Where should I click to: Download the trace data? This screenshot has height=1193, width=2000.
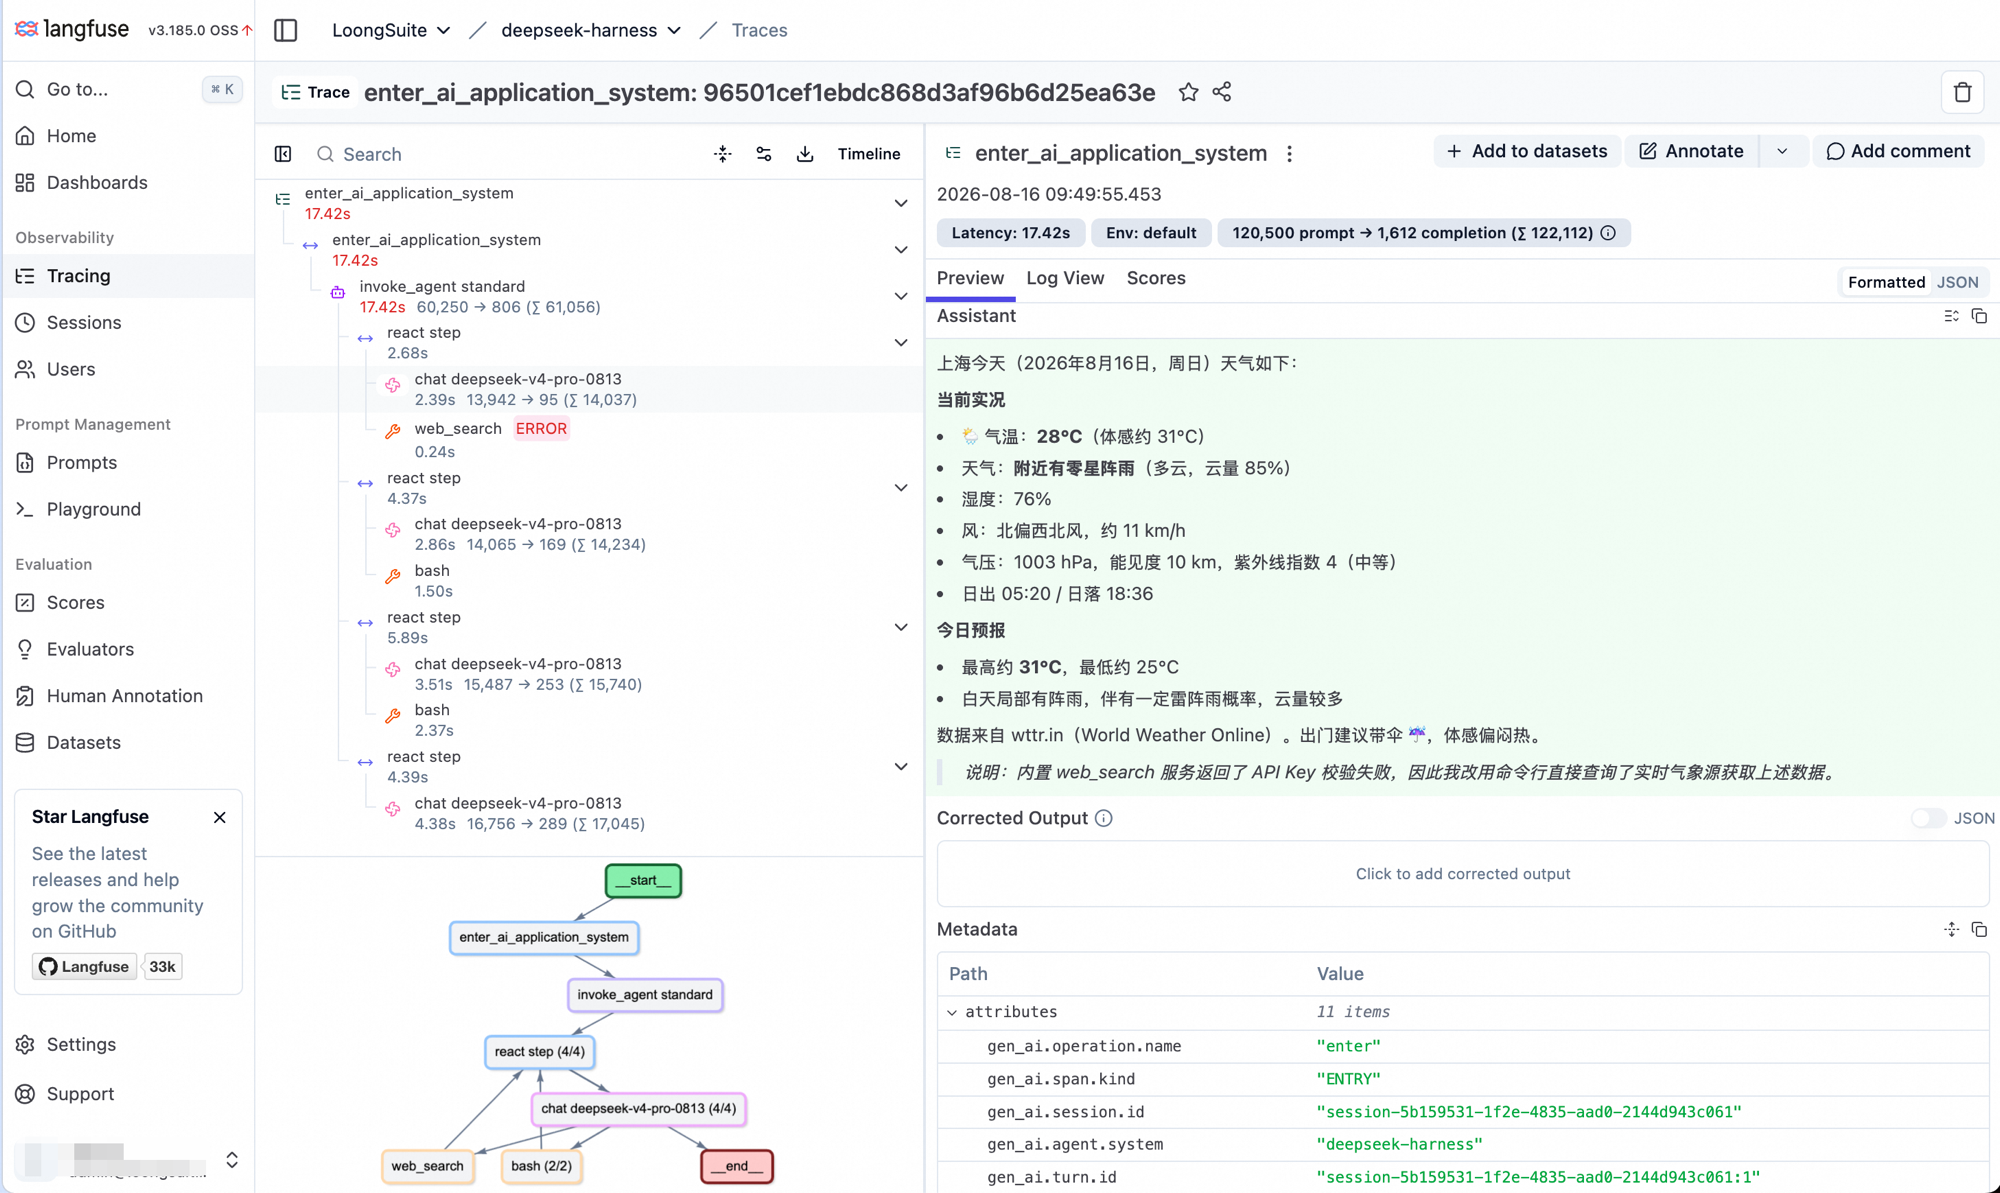point(805,154)
